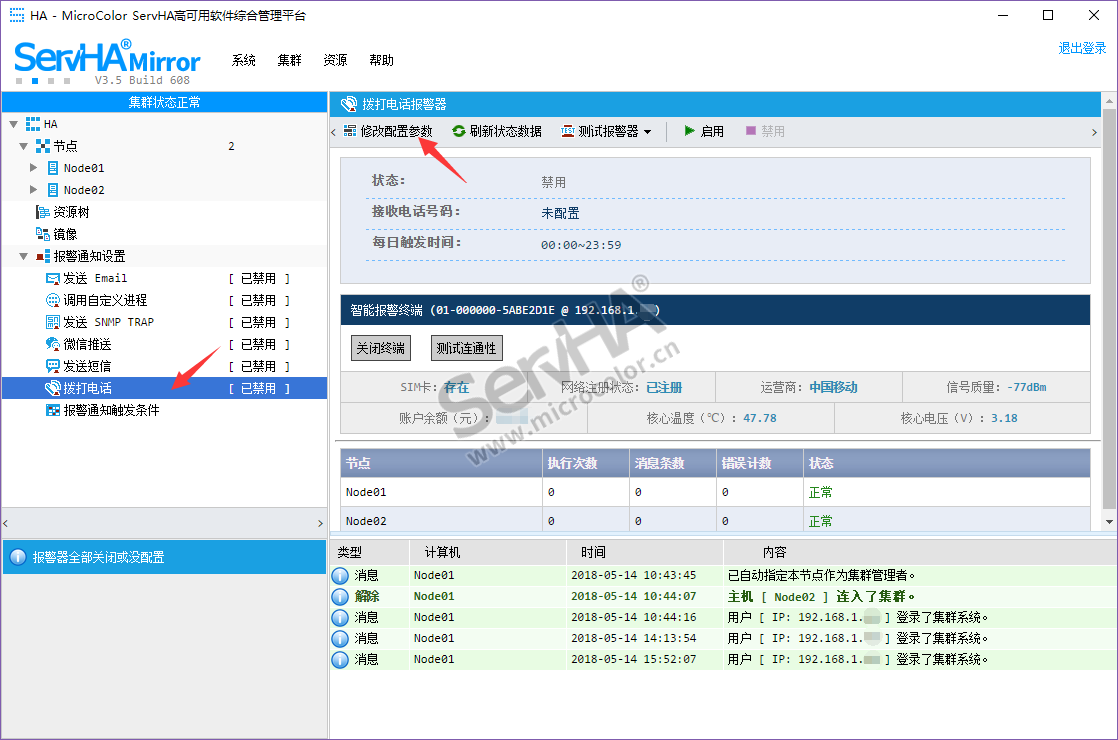Click the right panel vertical scrollbar

tap(1108, 300)
